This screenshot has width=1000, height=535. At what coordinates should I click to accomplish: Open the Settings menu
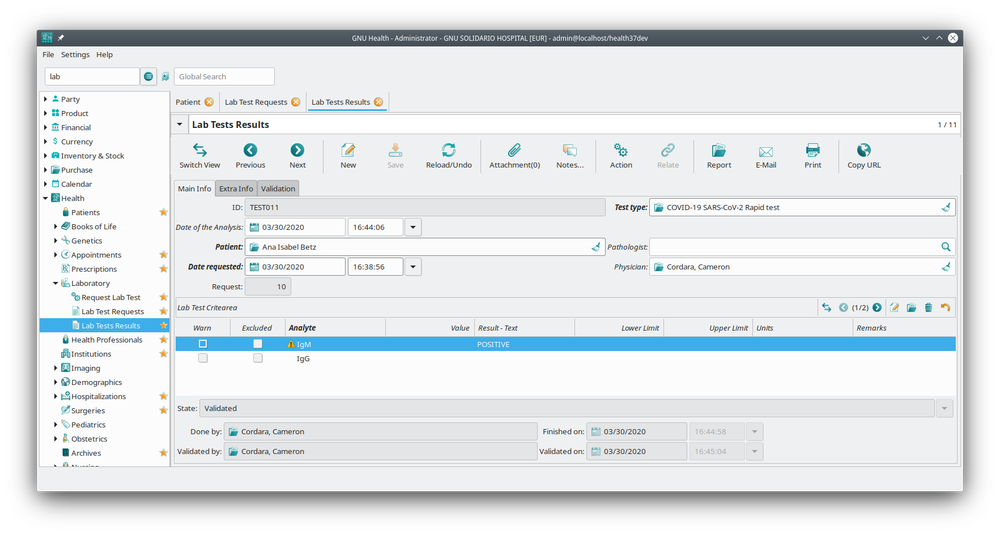(x=75, y=55)
